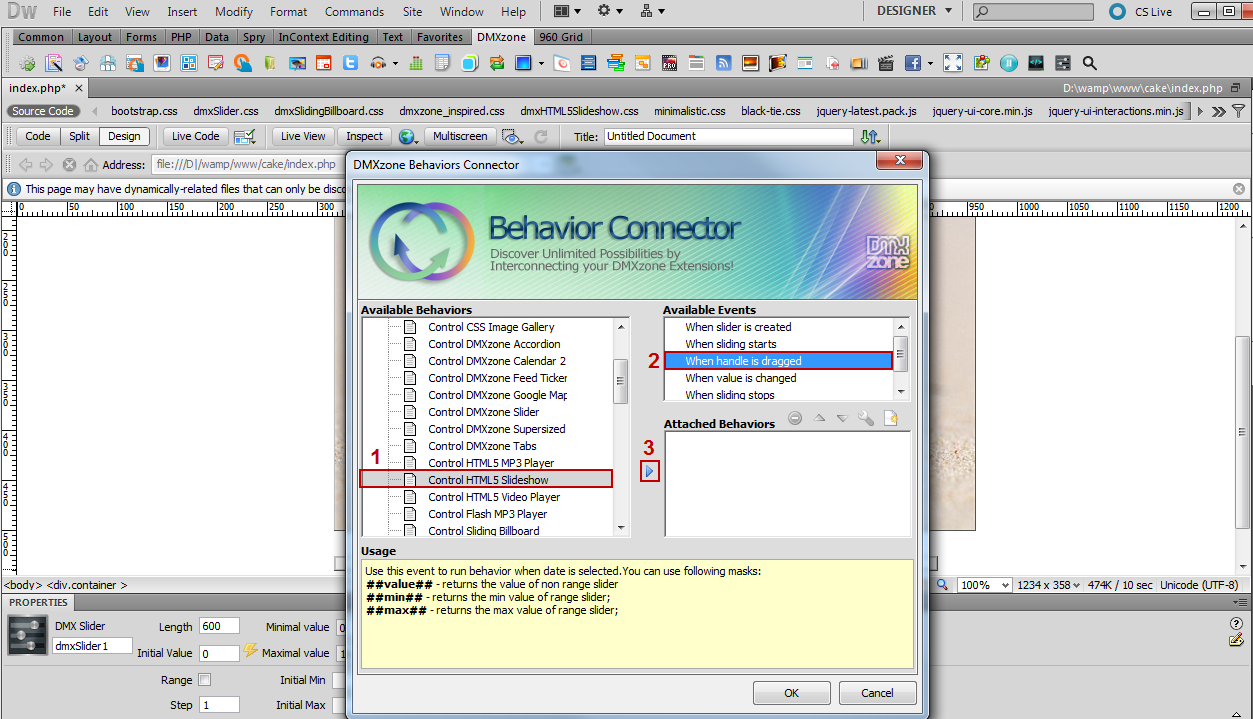The width and height of the screenshot is (1253, 719).
Task: Click the Length input field
Action: click(219, 626)
